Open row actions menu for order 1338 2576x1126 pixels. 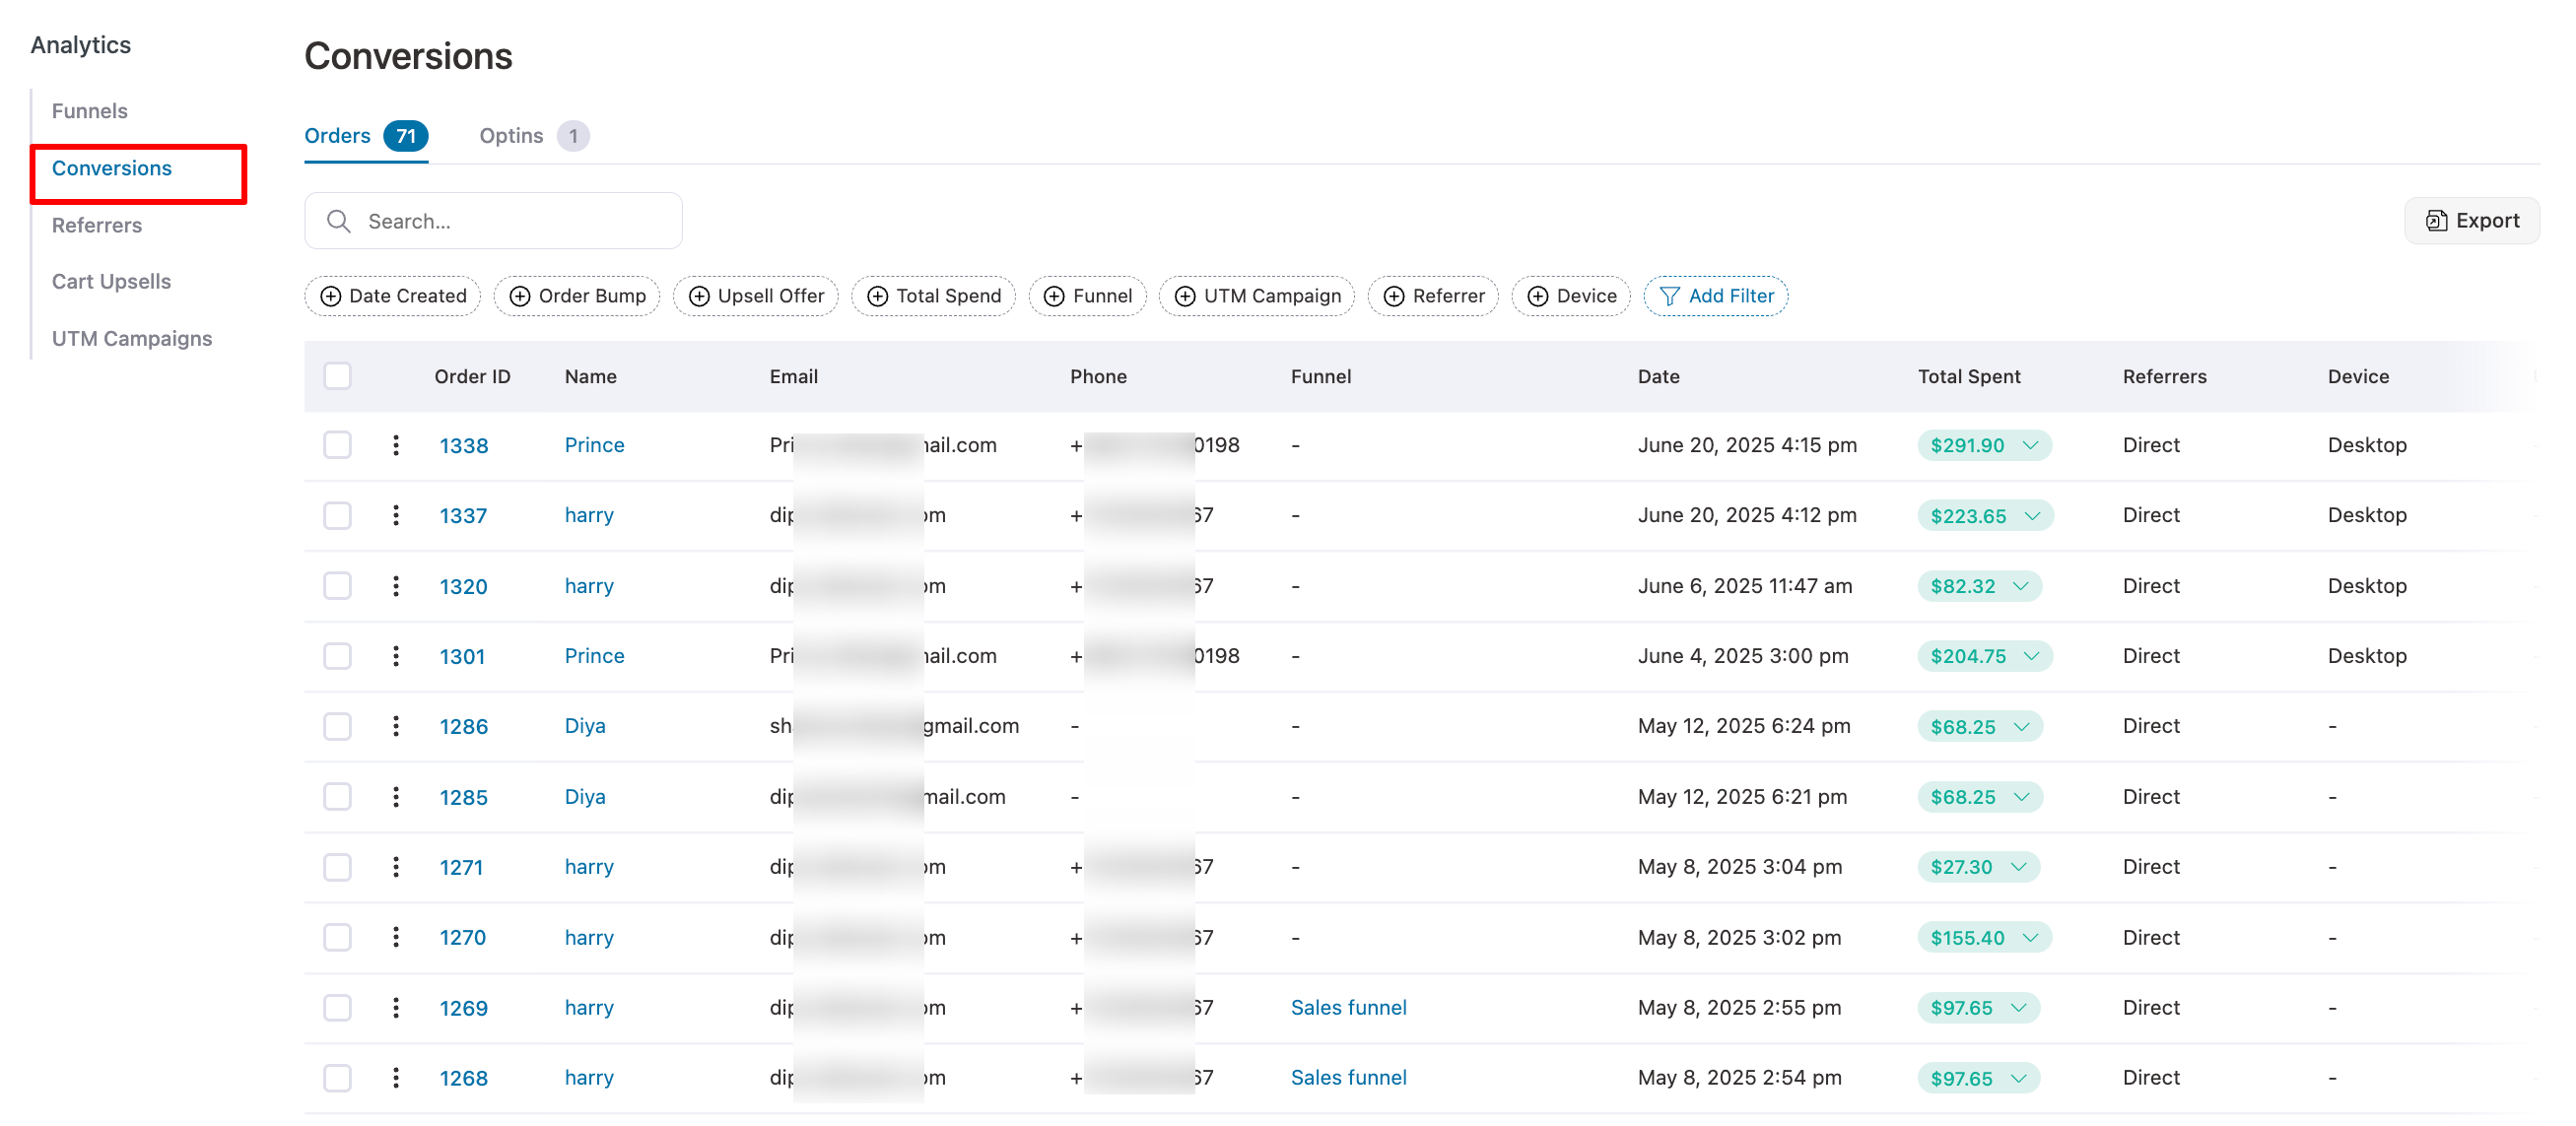pos(396,445)
